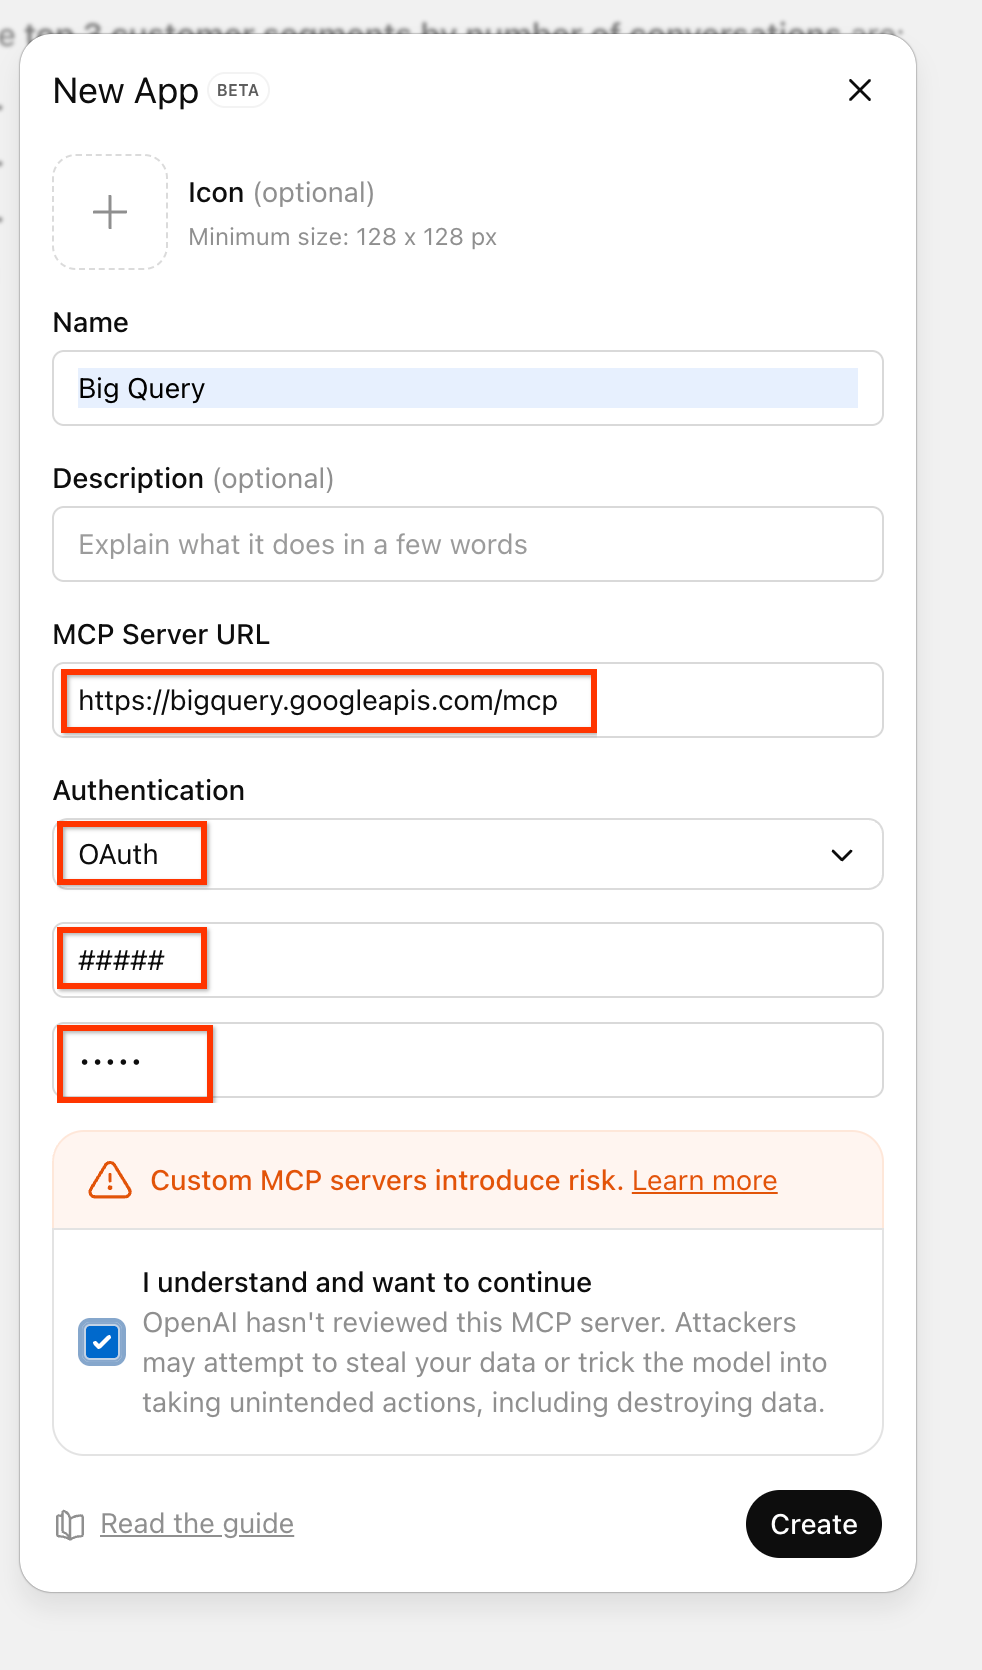
Task: Click the orange warning banner about custom MCP servers
Action: pyautogui.click(x=468, y=1180)
